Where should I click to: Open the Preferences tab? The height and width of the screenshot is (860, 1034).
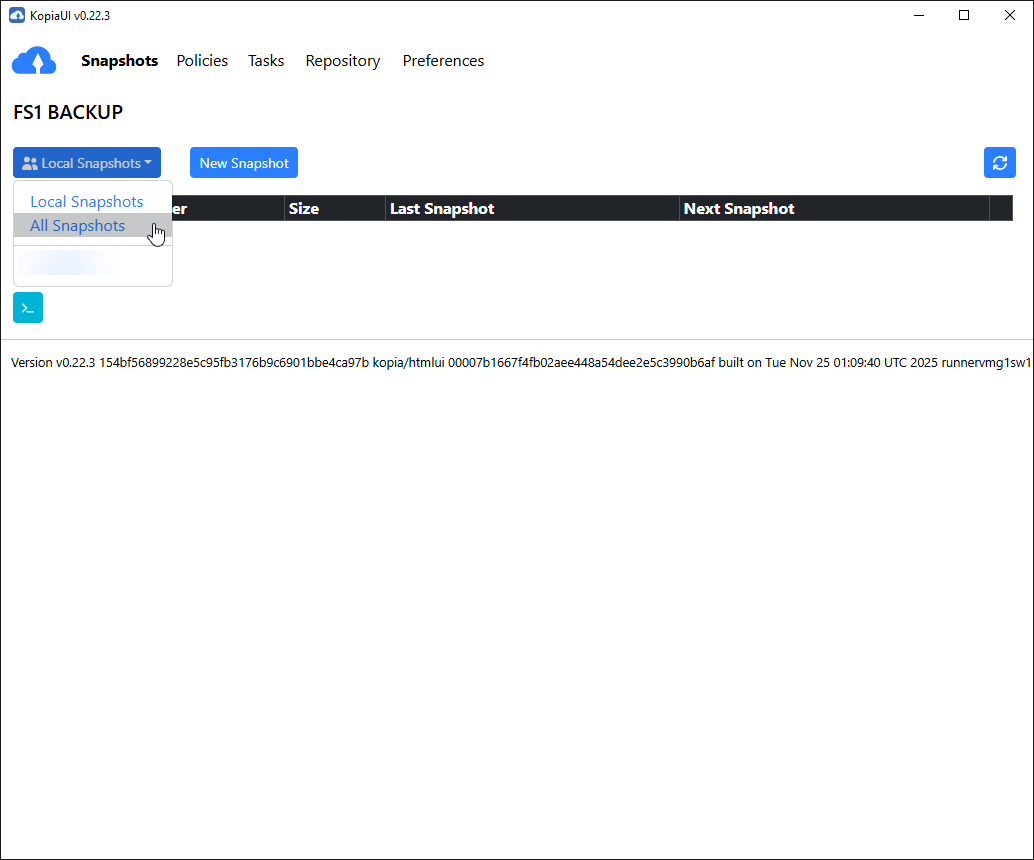[x=443, y=61]
